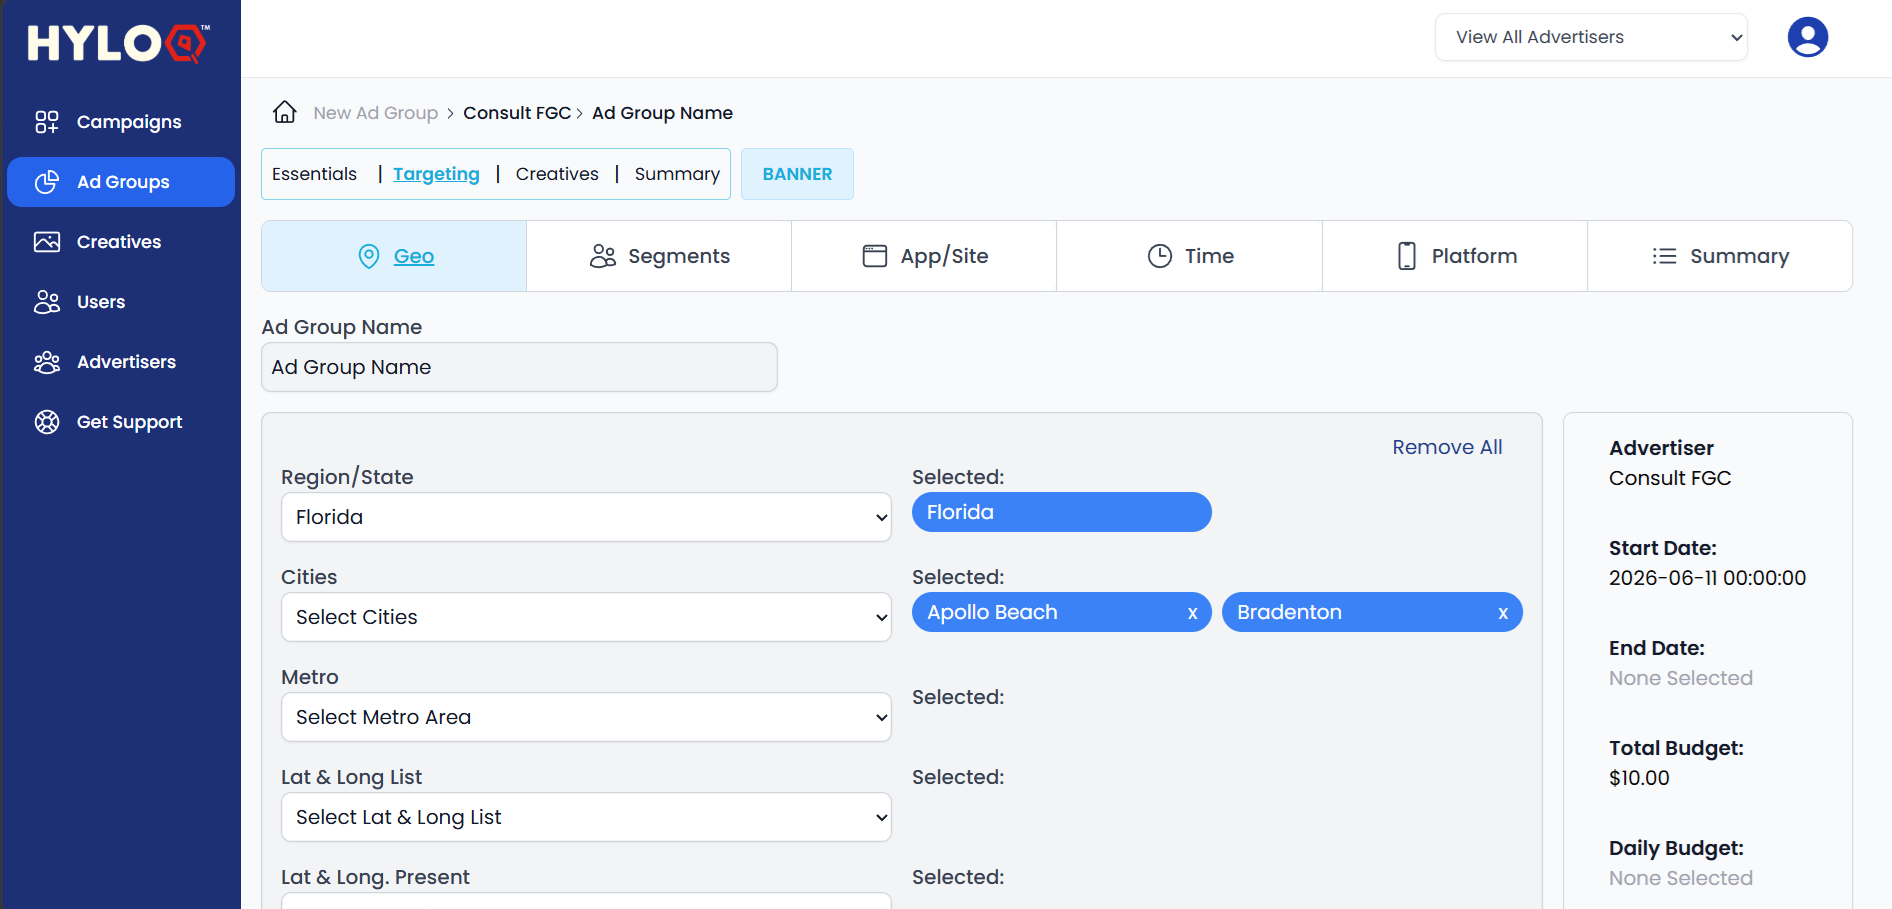Click the Ad Groups pie chart icon
This screenshot has height=909, width=1892.
pyautogui.click(x=47, y=182)
